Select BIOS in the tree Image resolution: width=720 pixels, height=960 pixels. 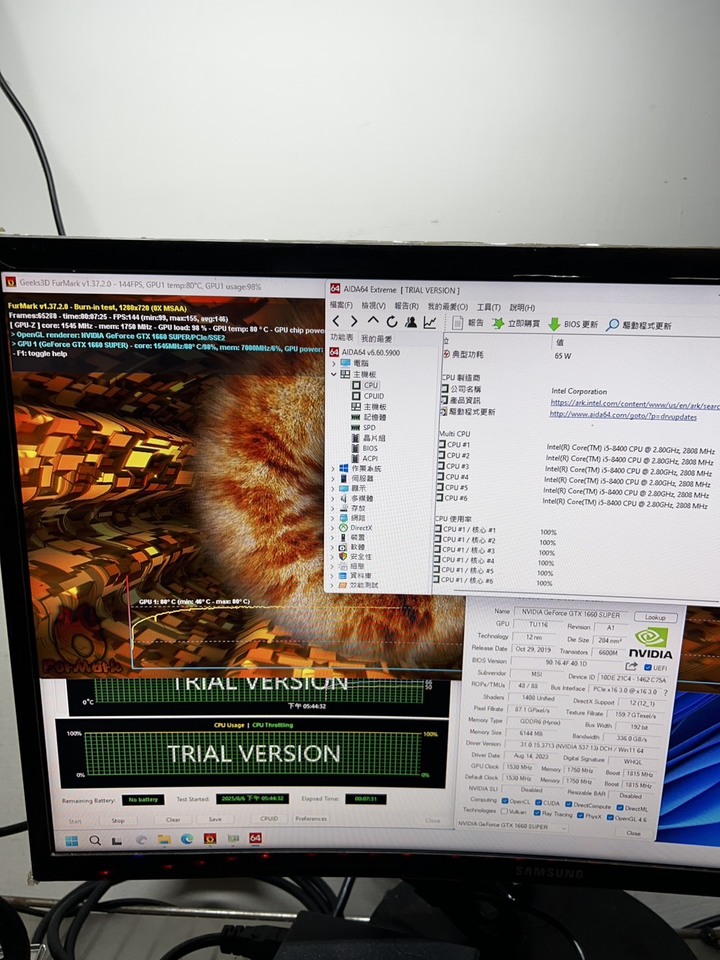(x=365, y=448)
